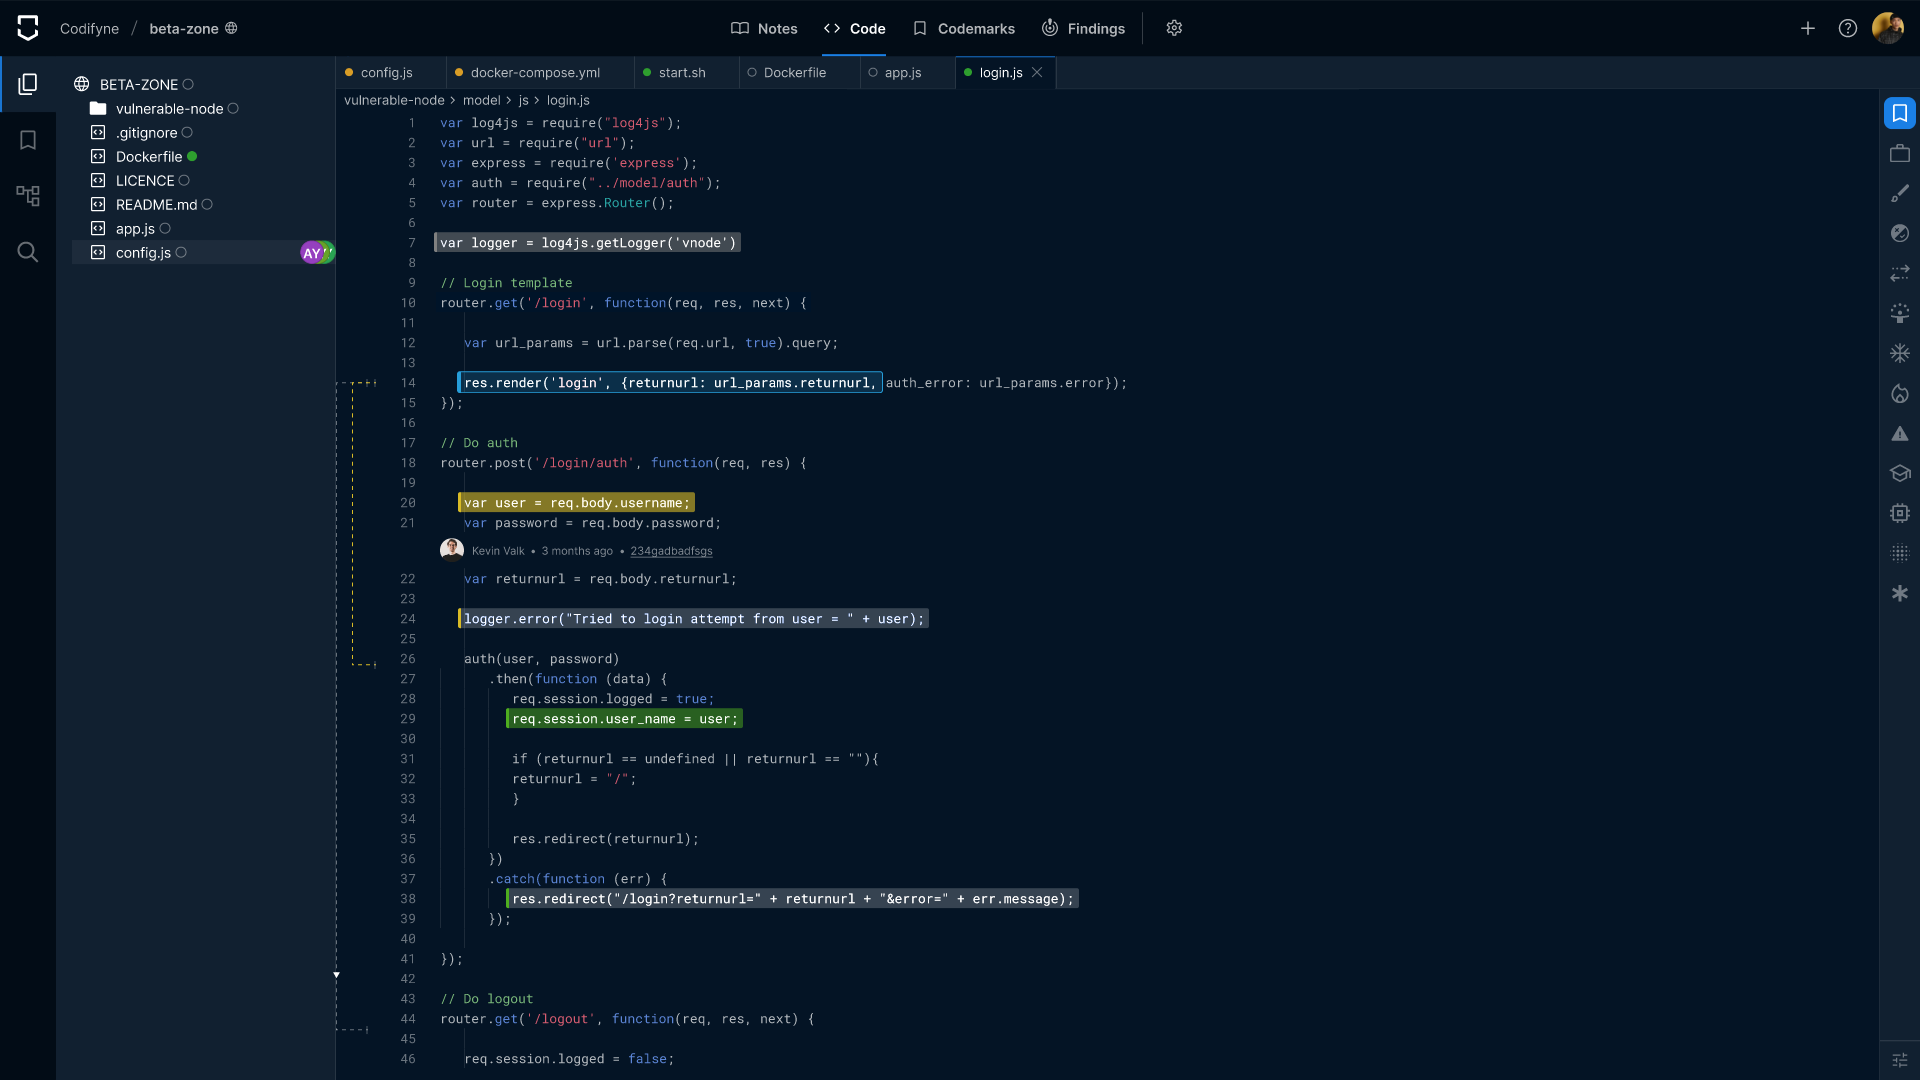Open the user avatar in top right

pos(1887,28)
